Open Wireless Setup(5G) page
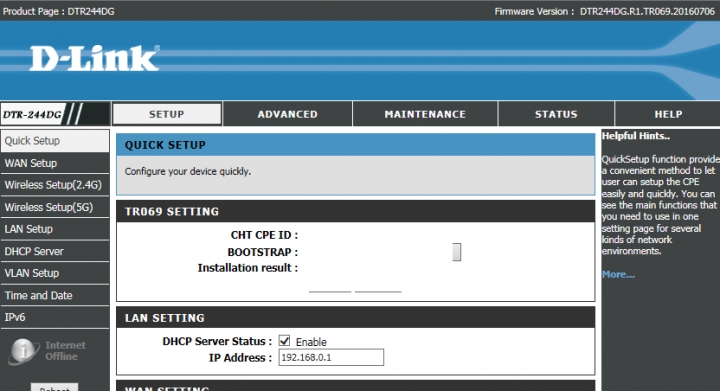This screenshot has height=391, width=720. tap(55, 207)
